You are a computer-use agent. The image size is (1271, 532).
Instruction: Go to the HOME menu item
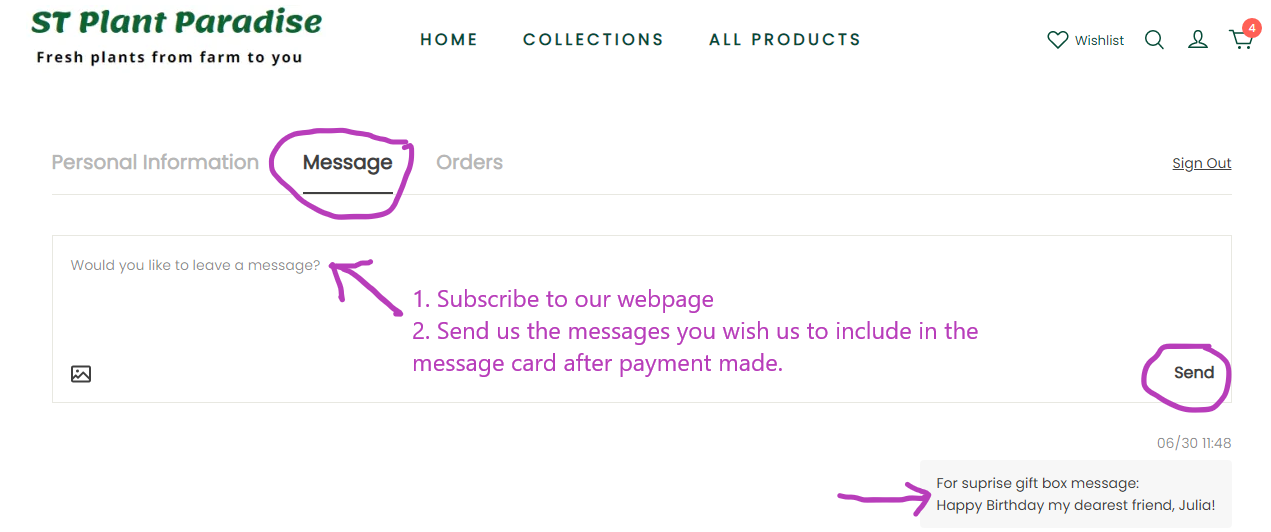point(449,40)
